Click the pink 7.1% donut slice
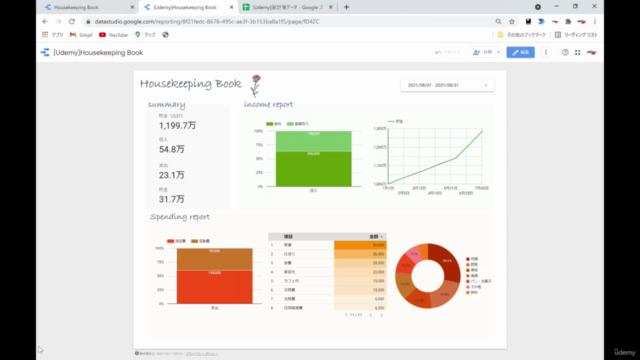 coord(414,254)
